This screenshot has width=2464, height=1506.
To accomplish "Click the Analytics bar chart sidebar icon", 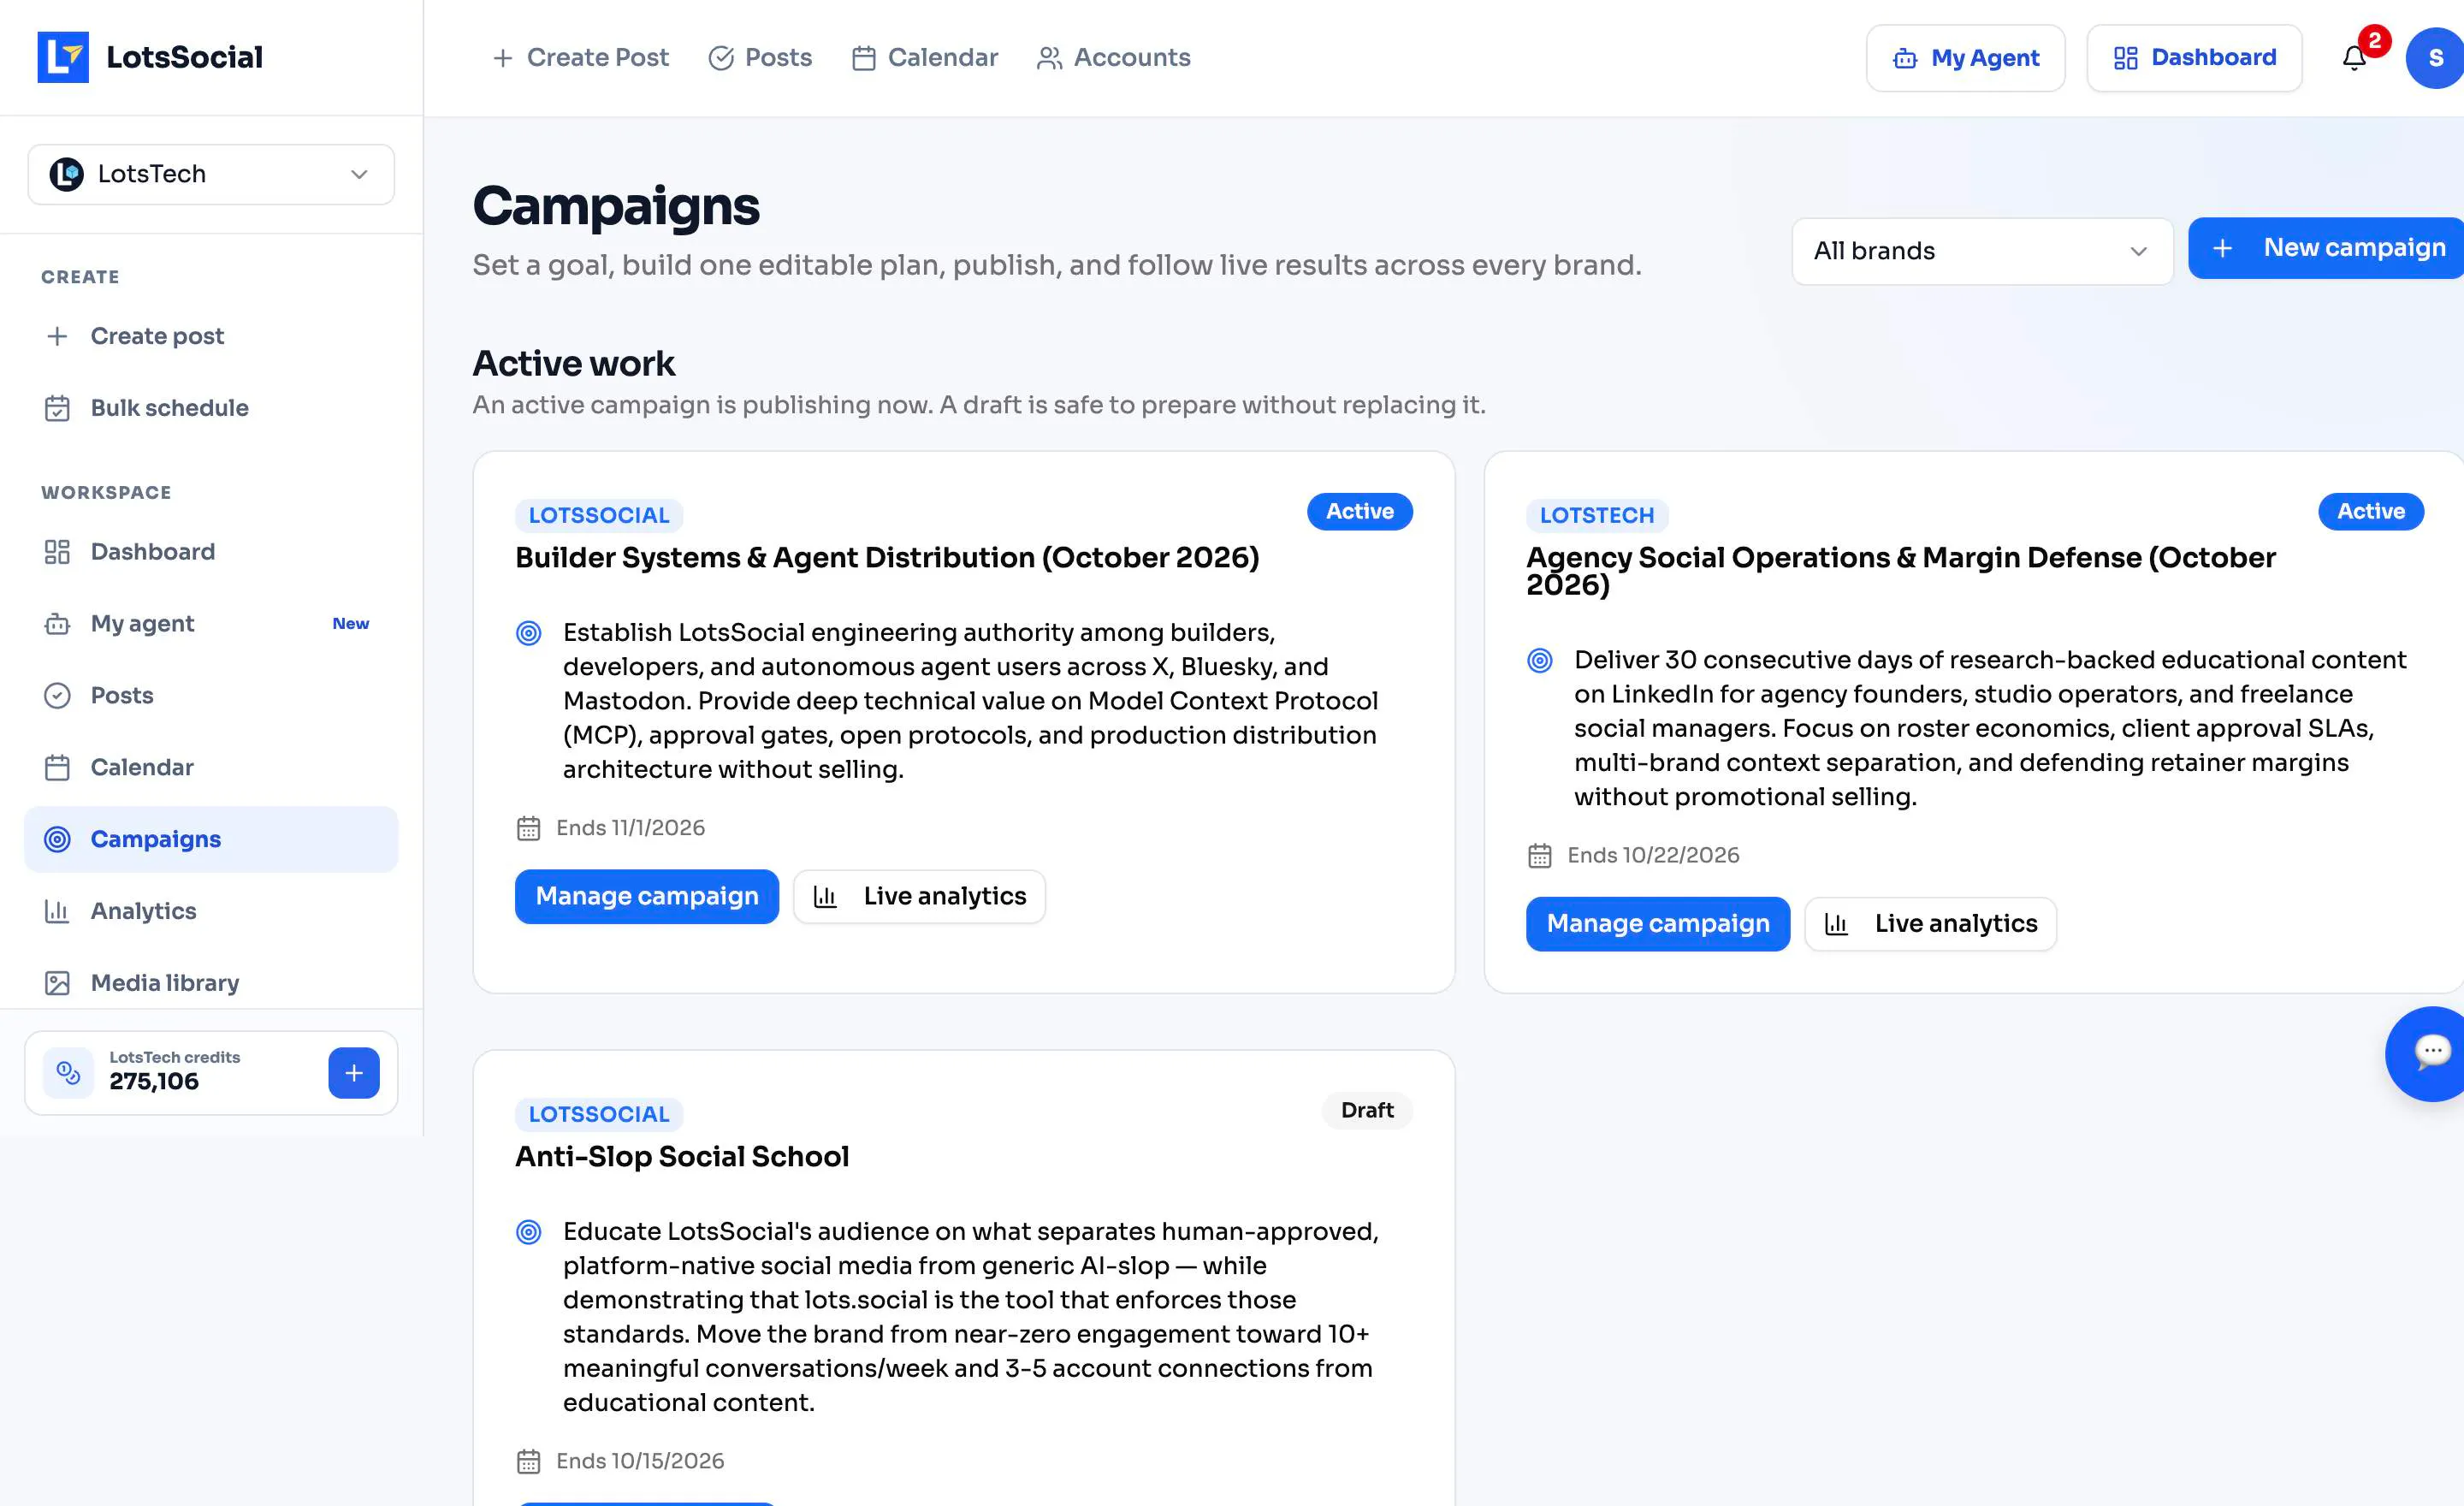I will click(58, 911).
